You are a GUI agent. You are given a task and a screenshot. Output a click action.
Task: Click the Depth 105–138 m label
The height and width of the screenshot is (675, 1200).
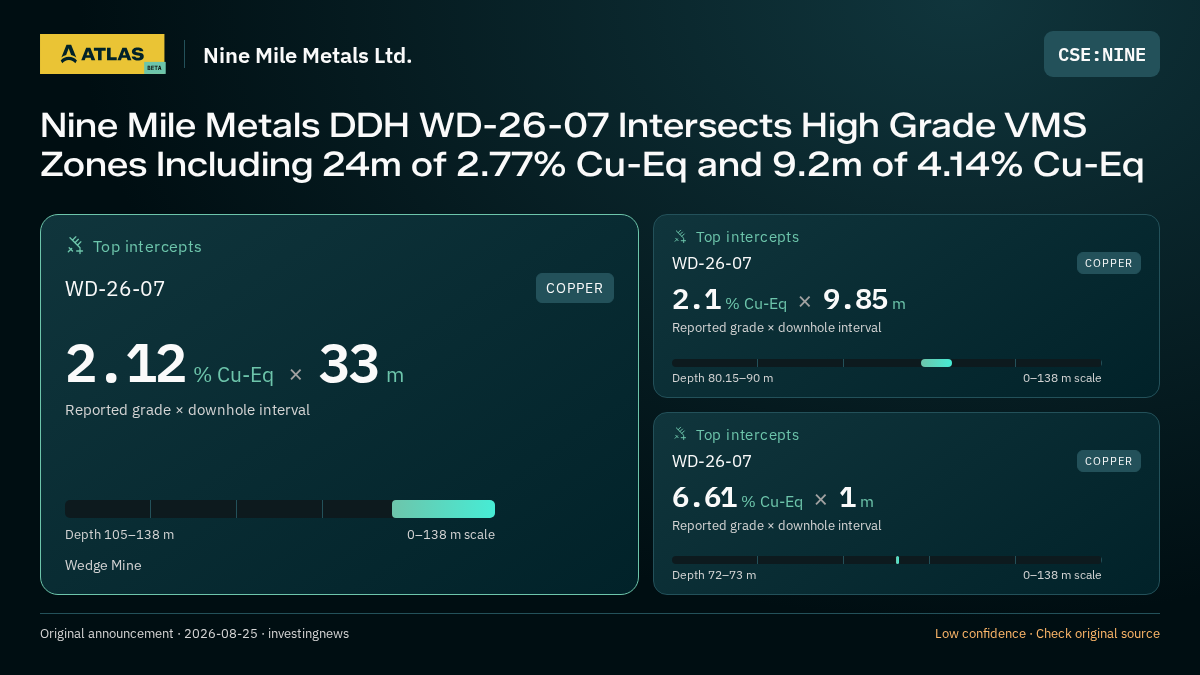119,534
